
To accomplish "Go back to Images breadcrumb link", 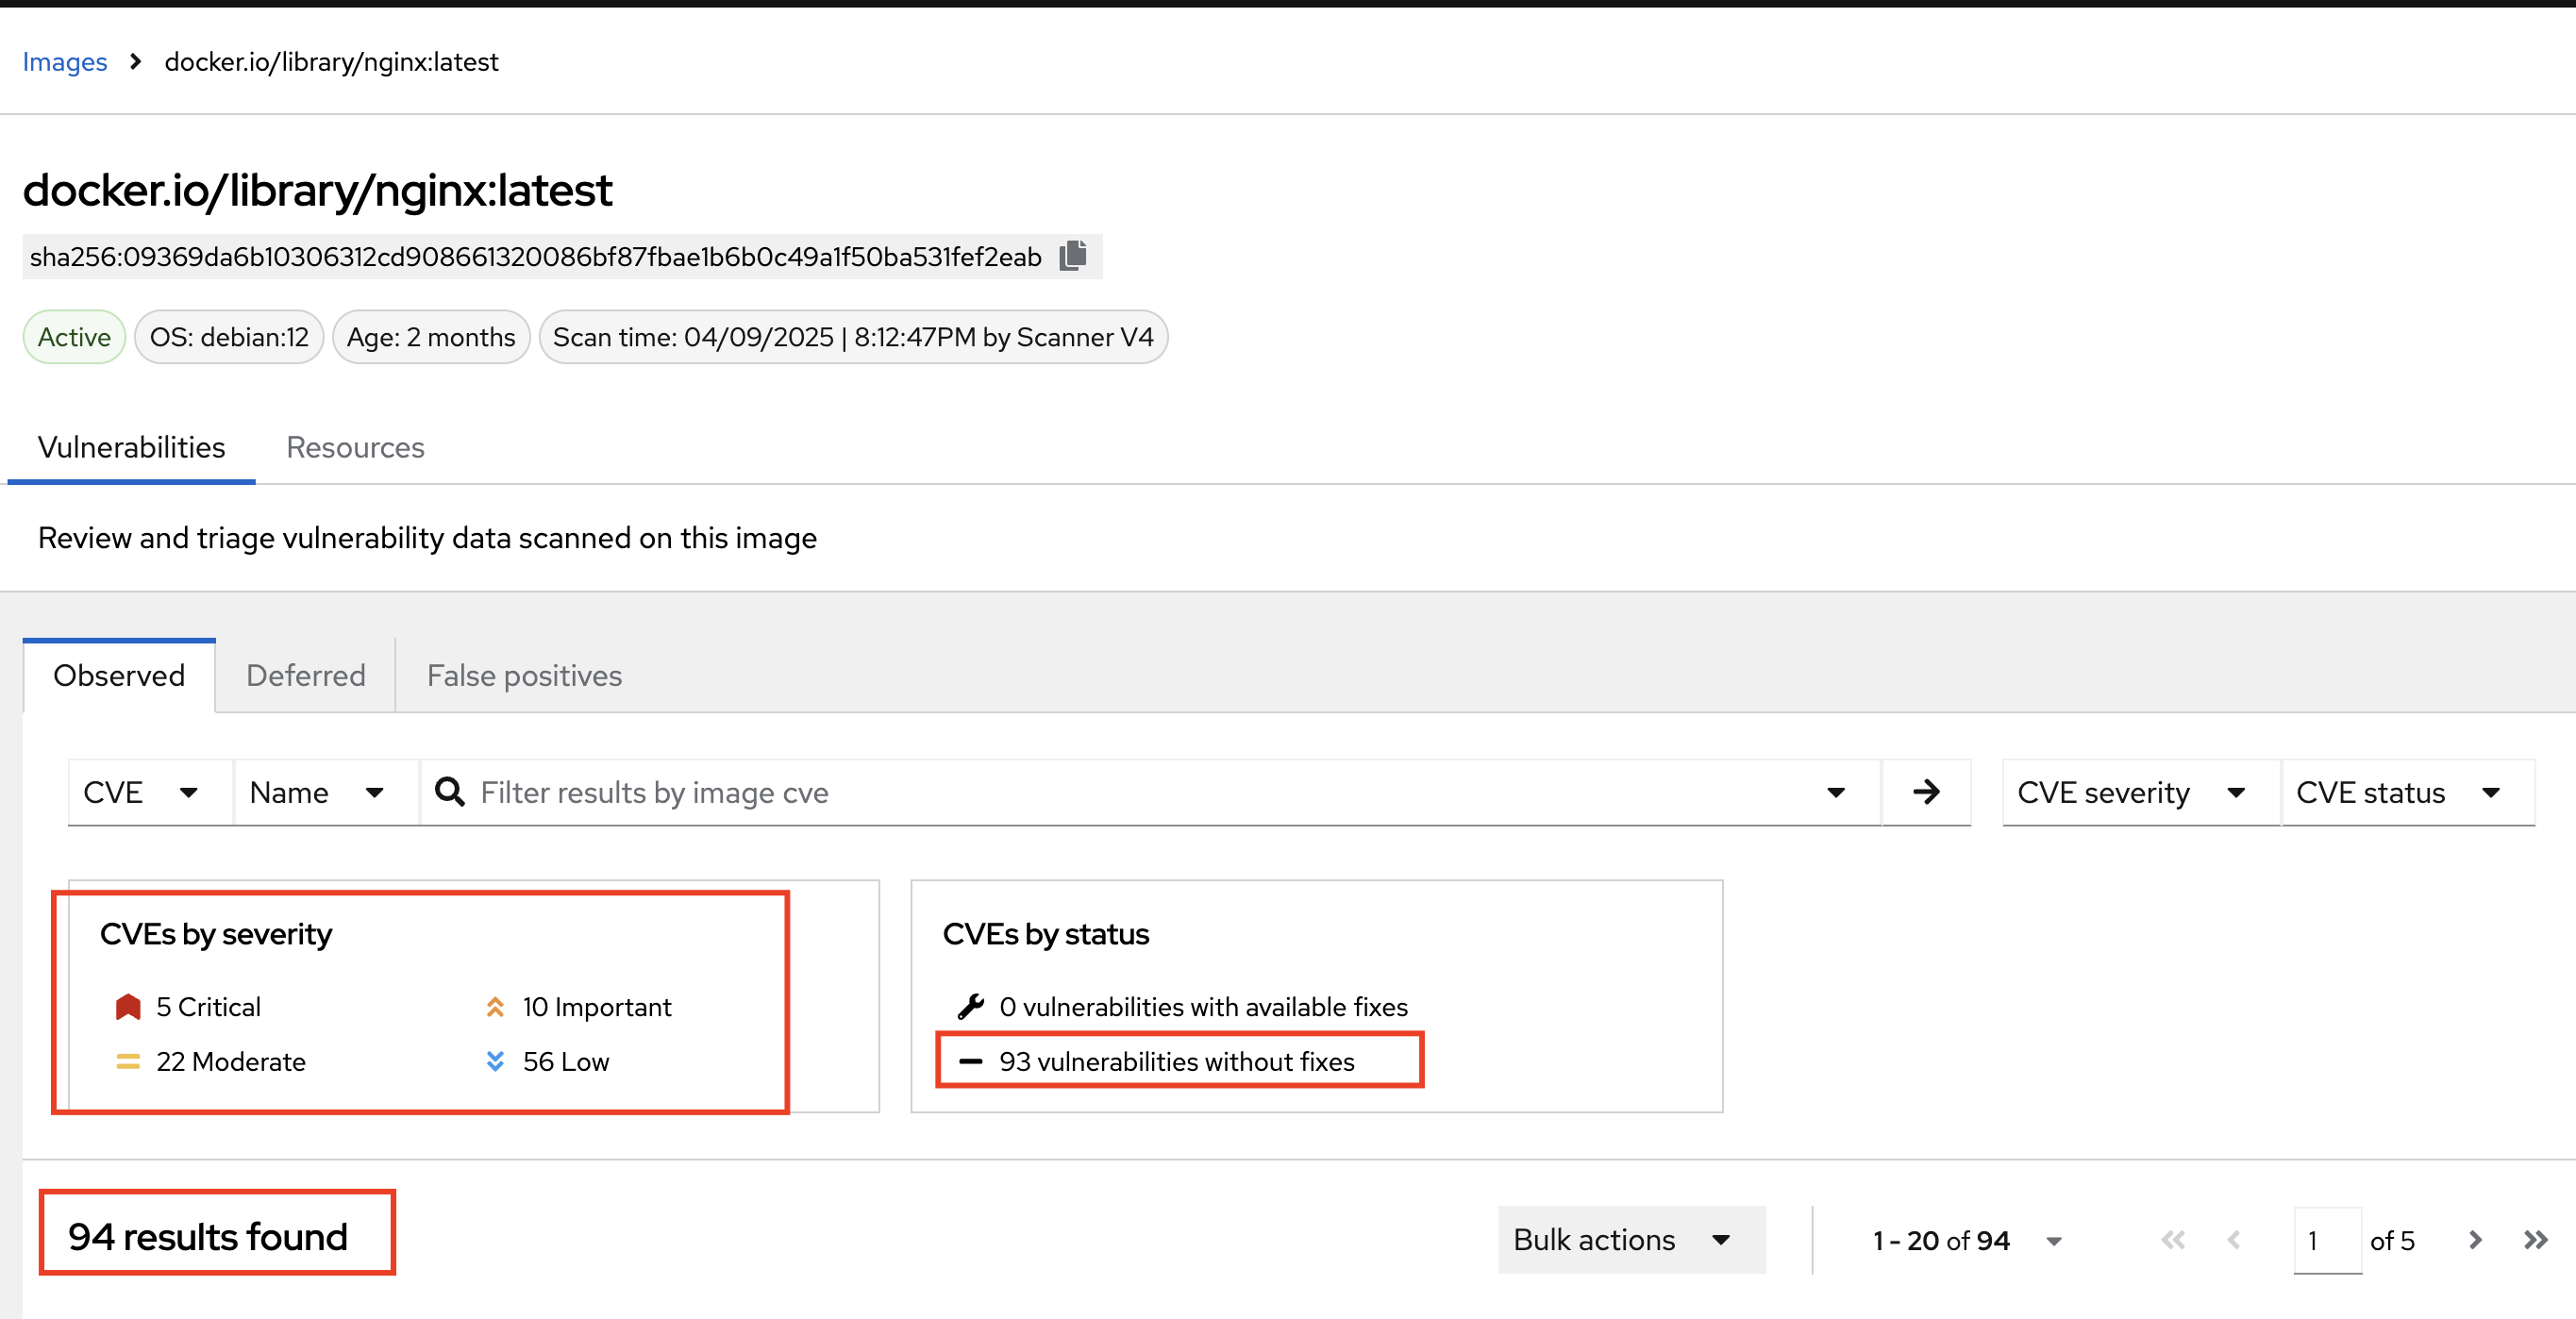I will tap(65, 62).
